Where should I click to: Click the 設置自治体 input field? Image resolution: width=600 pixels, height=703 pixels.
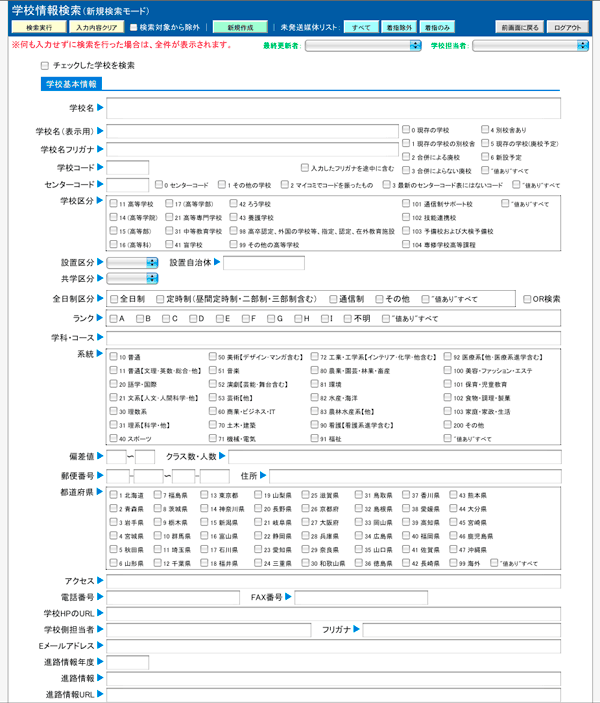(x=264, y=263)
